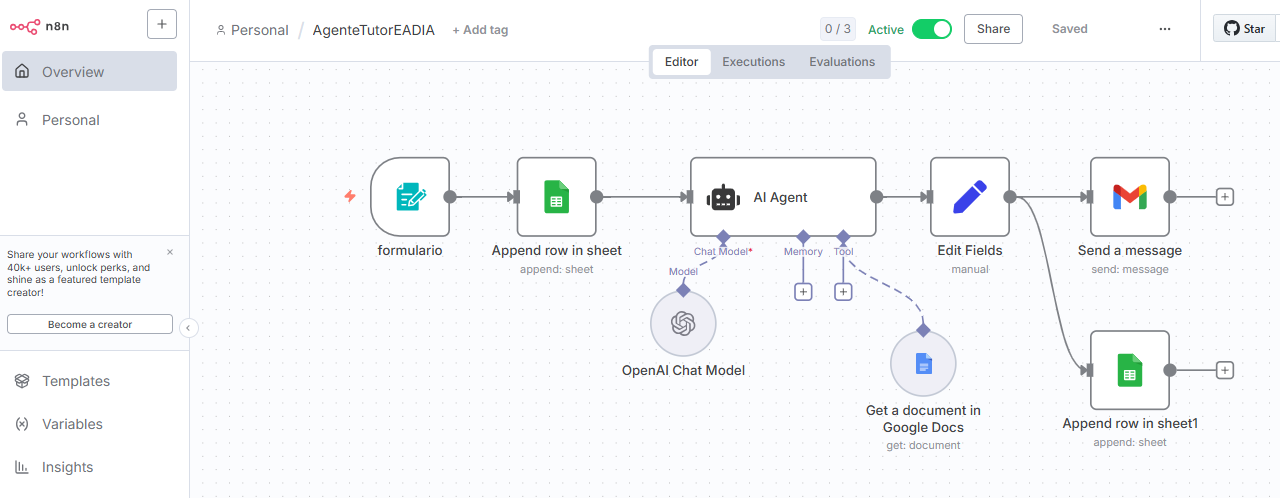Open Templates in the sidebar
Image resolution: width=1280 pixels, height=498 pixels.
tap(76, 381)
